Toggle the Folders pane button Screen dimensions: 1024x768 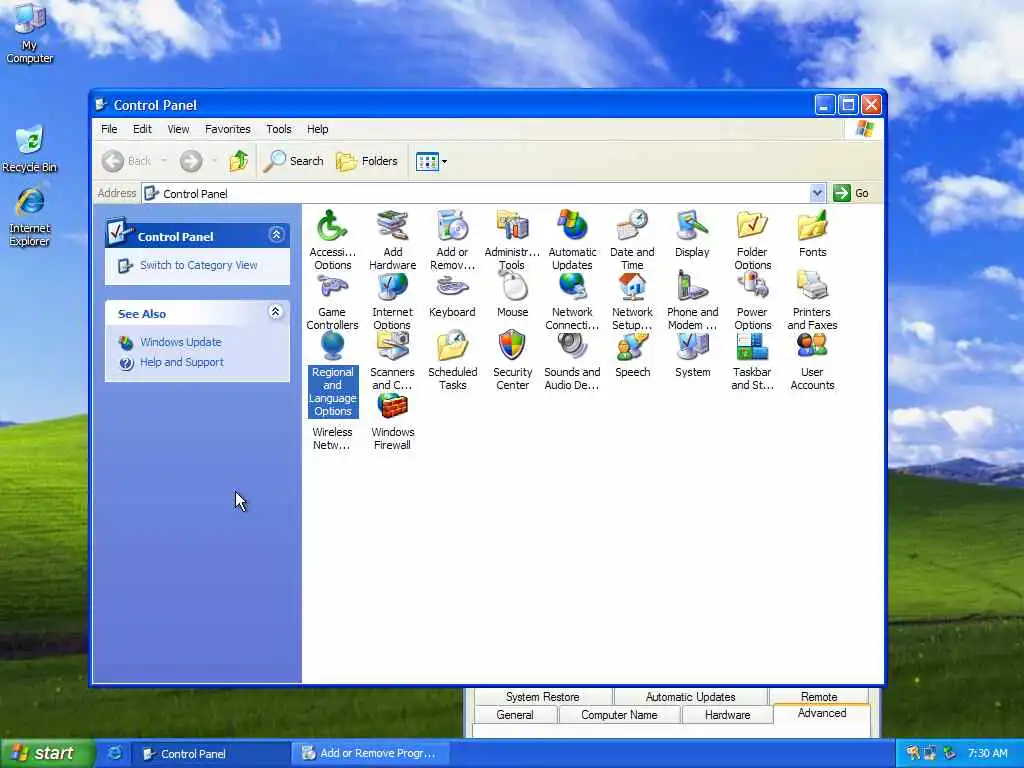point(366,161)
